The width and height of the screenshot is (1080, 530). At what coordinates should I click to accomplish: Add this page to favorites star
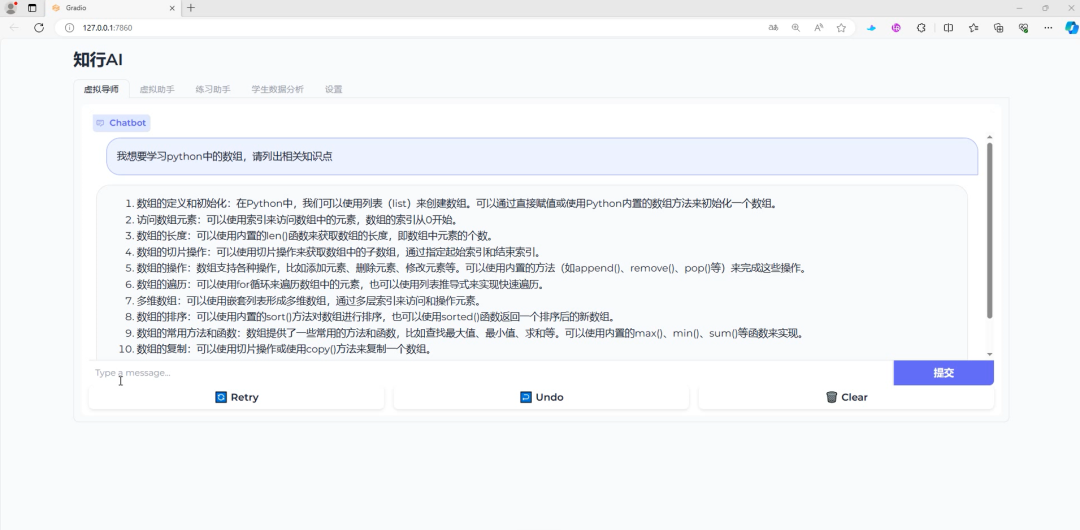[x=841, y=28]
